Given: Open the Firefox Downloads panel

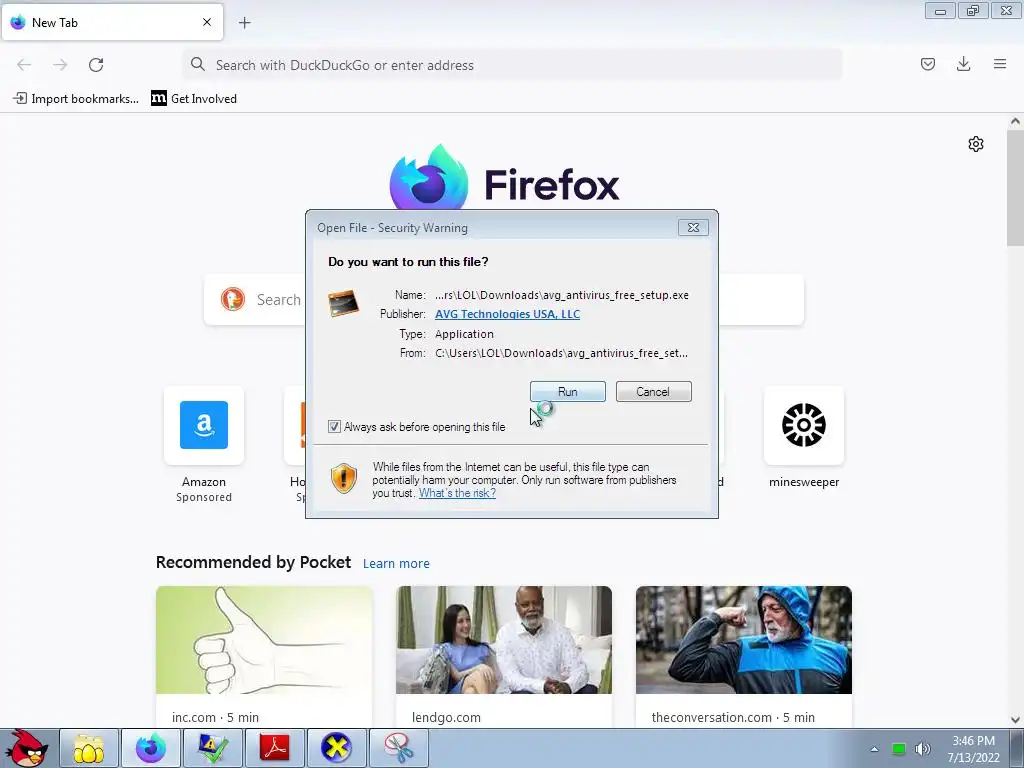Looking at the screenshot, I should coord(963,64).
